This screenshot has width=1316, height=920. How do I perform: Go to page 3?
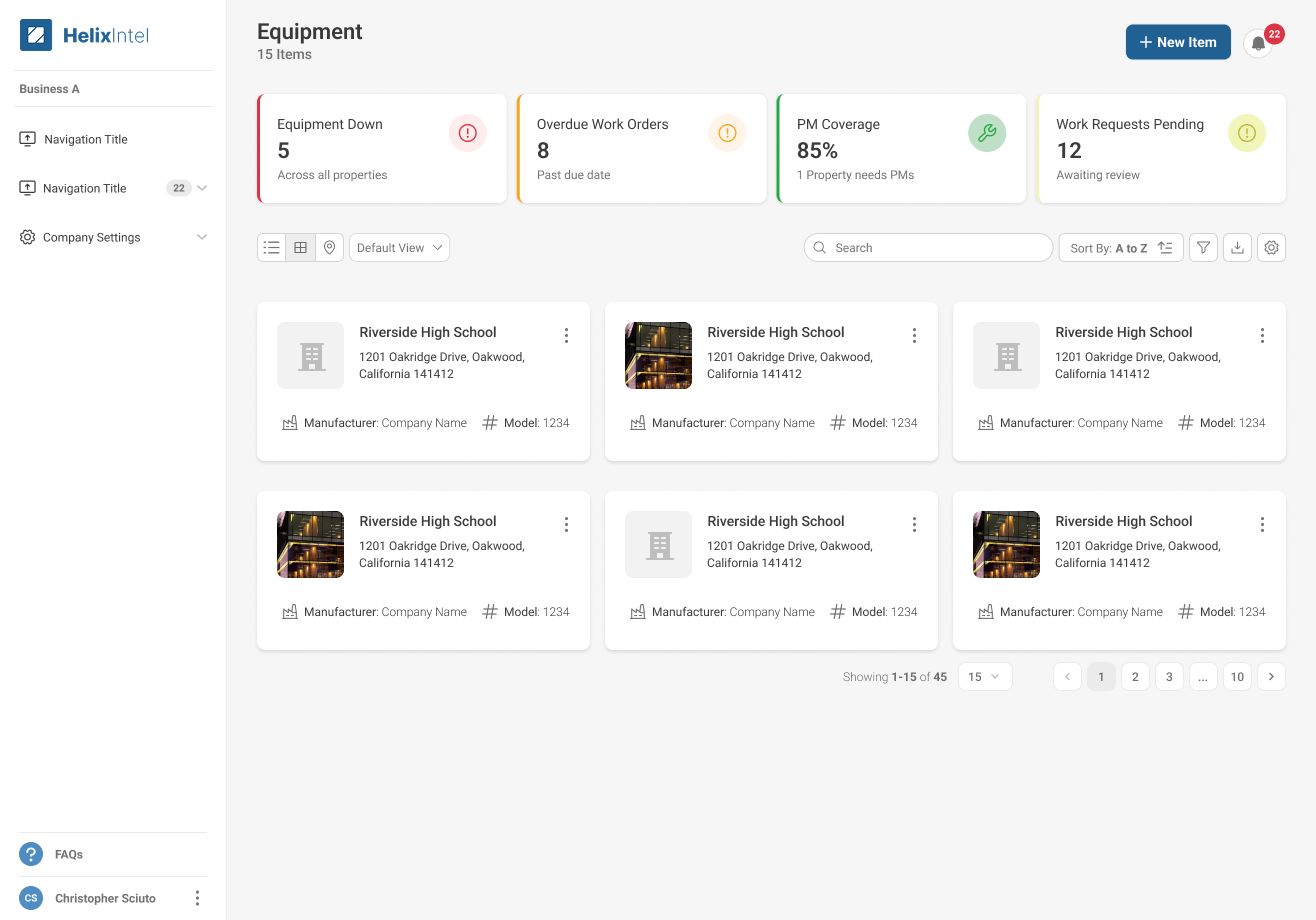click(1169, 677)
